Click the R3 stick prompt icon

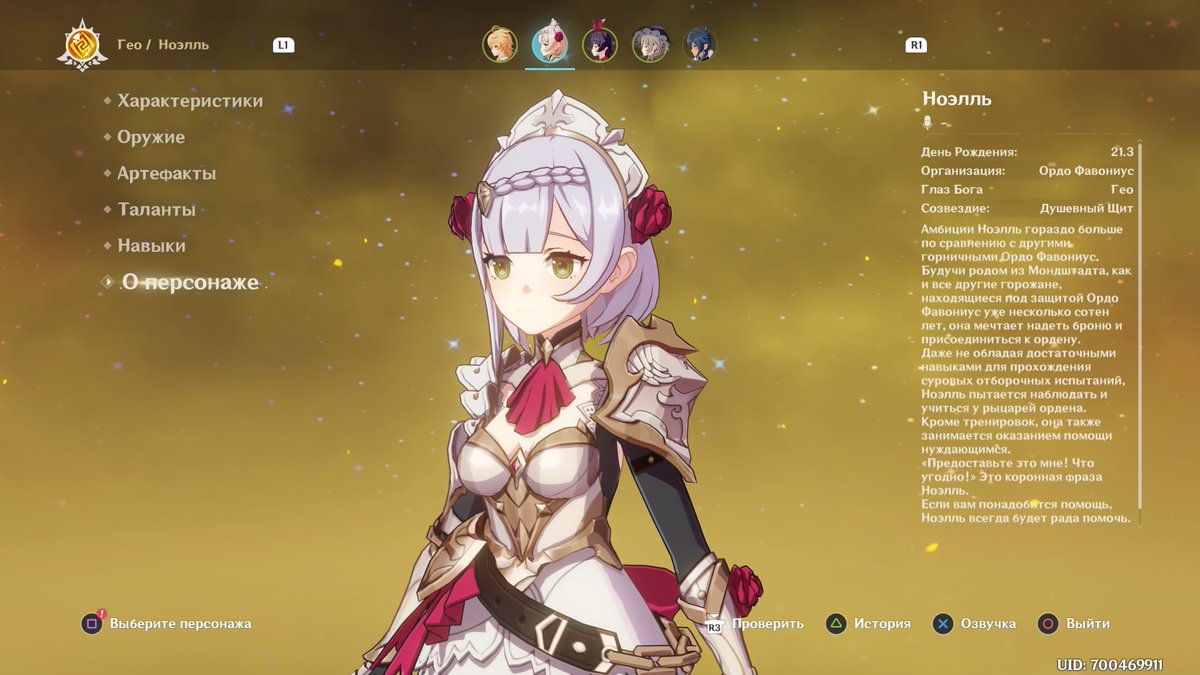pos(714,625)
